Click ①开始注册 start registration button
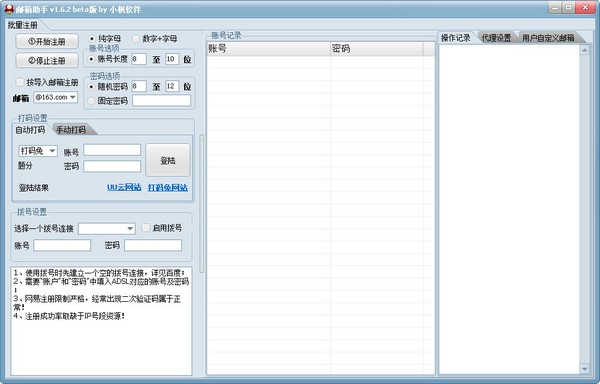 coord(47,41)
